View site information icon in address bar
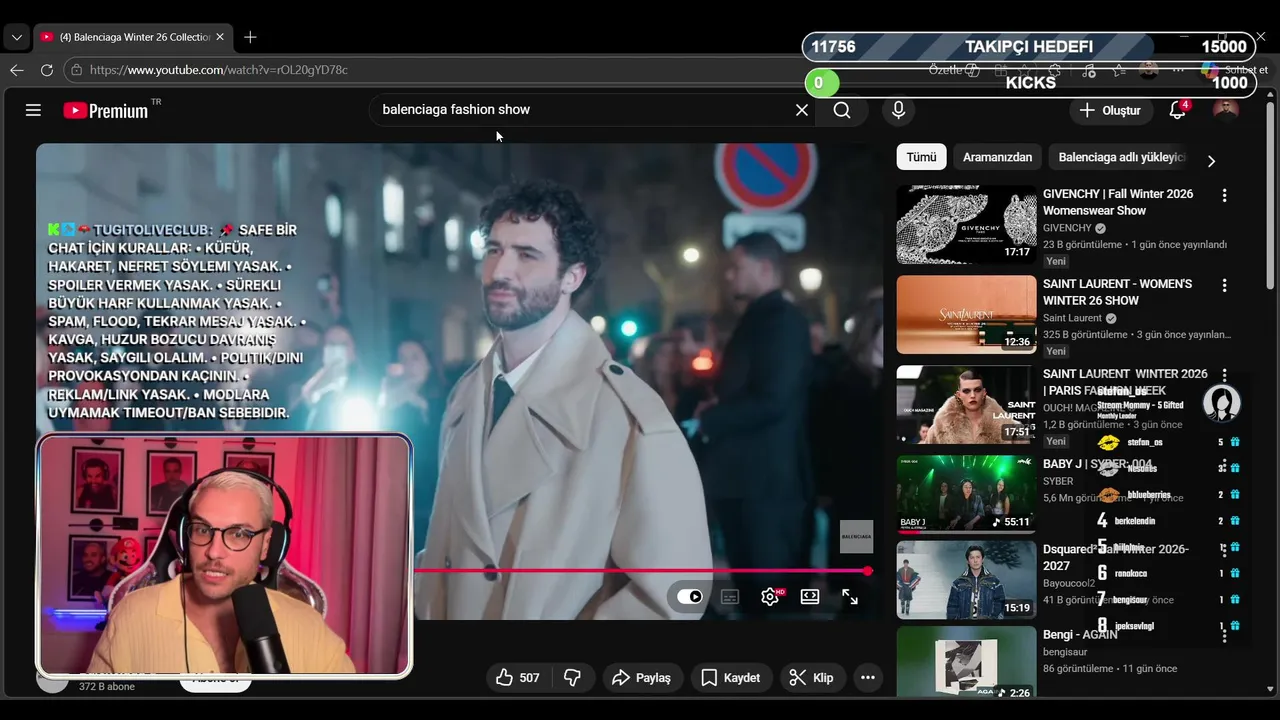Image resolution: width=1280 pixels, height=720 pixels. click(x=76, y=70)
